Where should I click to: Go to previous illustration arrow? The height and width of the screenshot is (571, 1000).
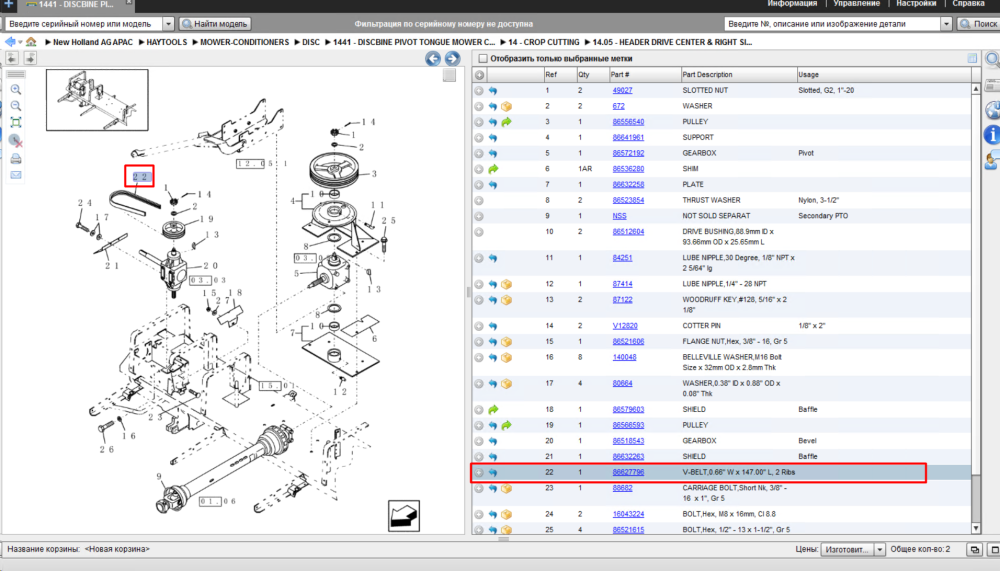point(433,59)
